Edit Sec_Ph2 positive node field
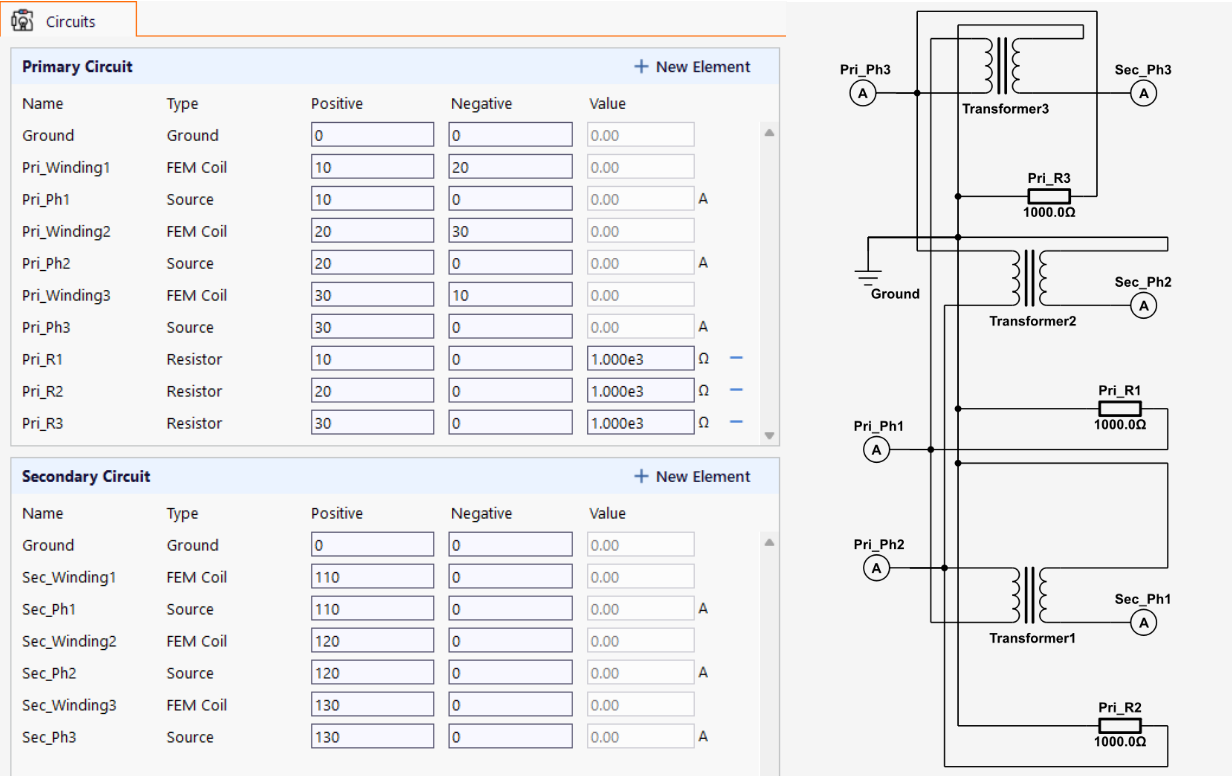The width and height of the screenshot is (1232, 776). [x=373, y=673]
